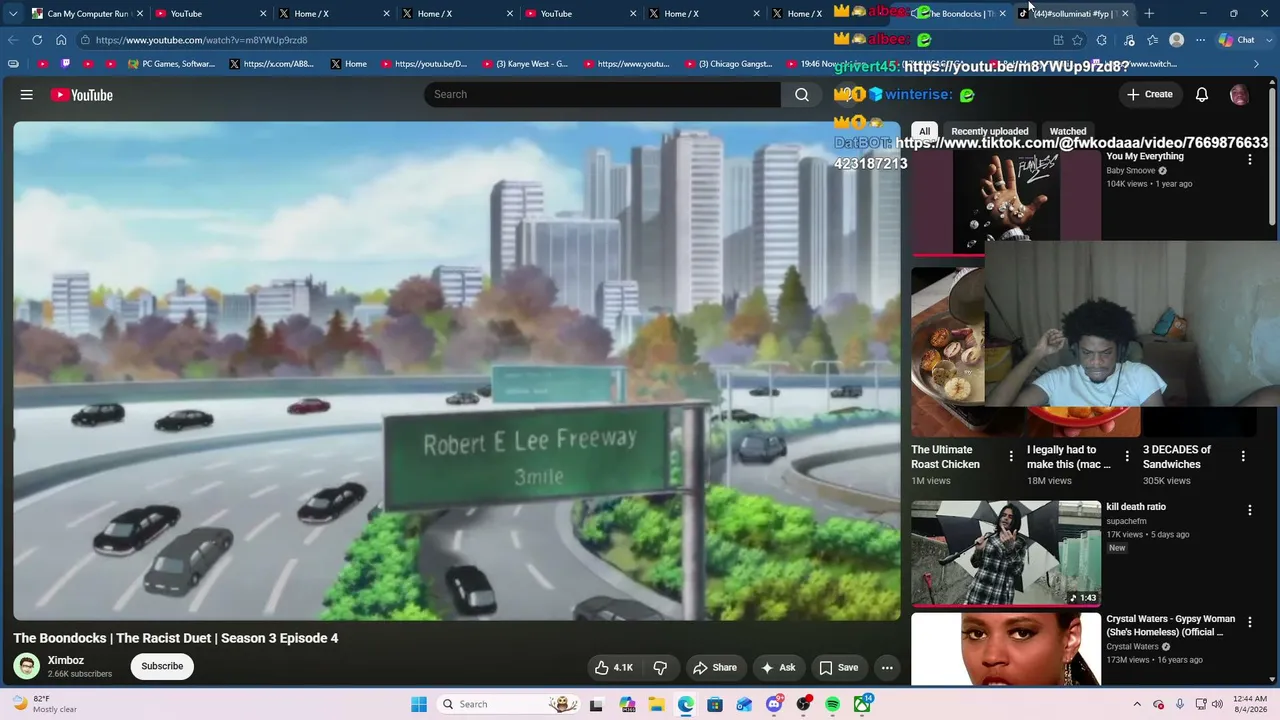Open the browser home page button

tap(61, 40)
